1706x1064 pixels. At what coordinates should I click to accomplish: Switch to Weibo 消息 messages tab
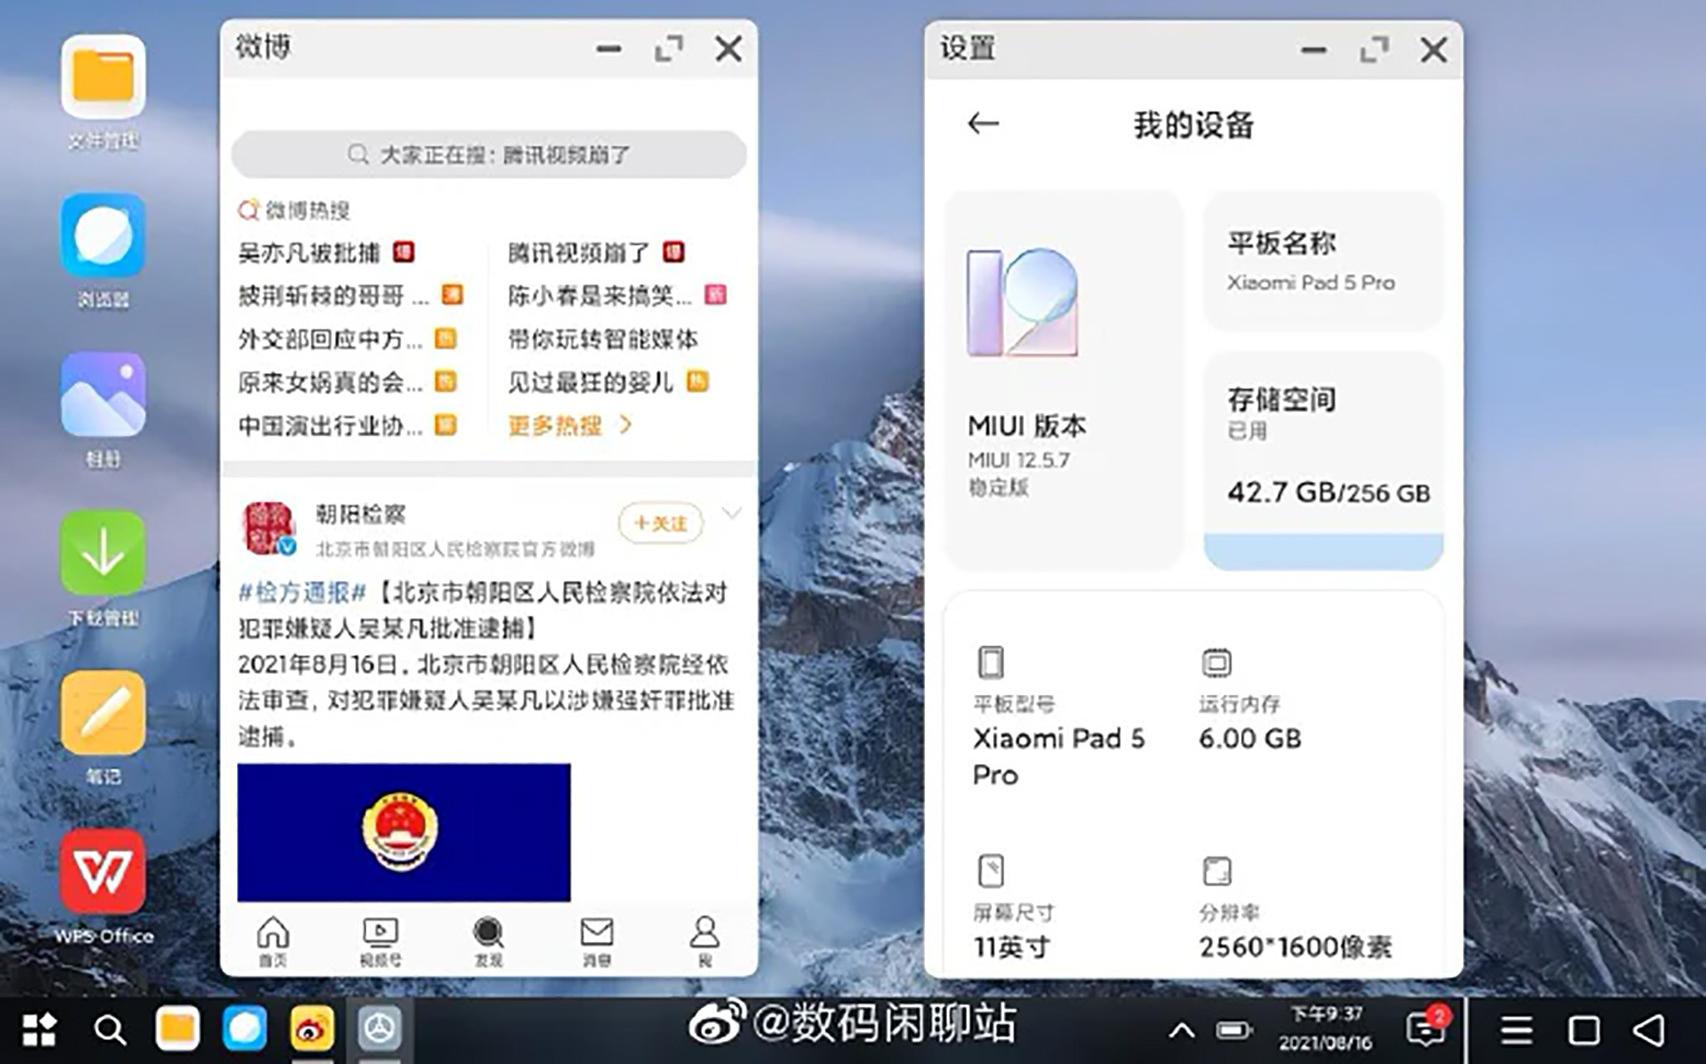click(597, 938)
